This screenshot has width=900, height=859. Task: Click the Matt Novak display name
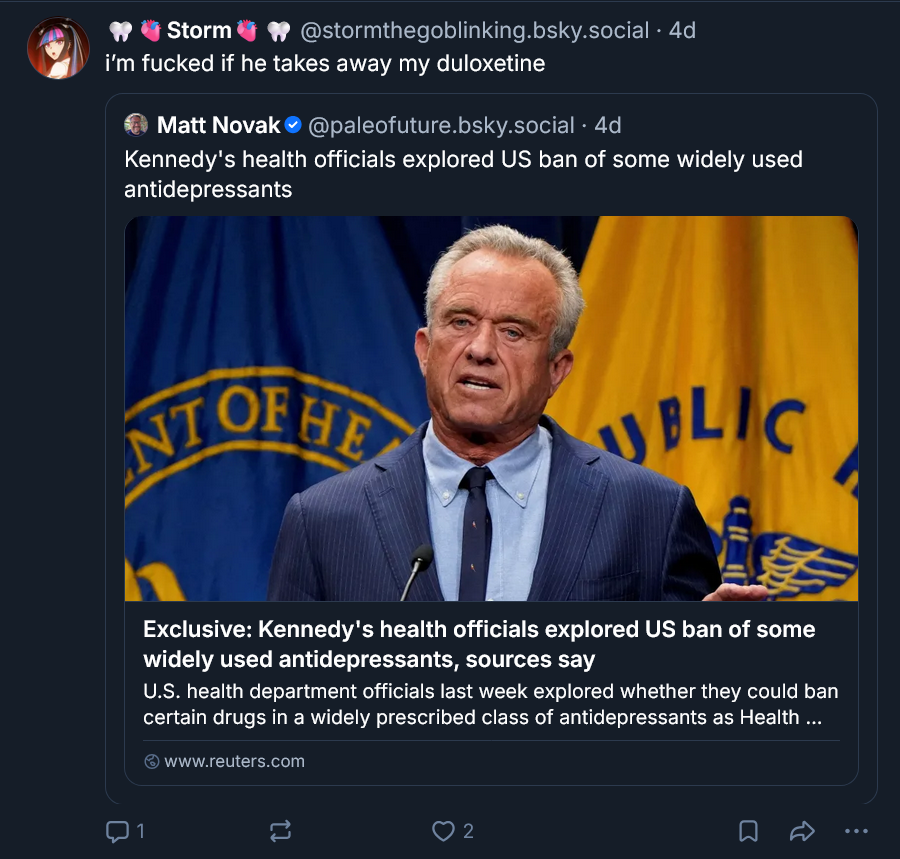(x=219, y=125)
